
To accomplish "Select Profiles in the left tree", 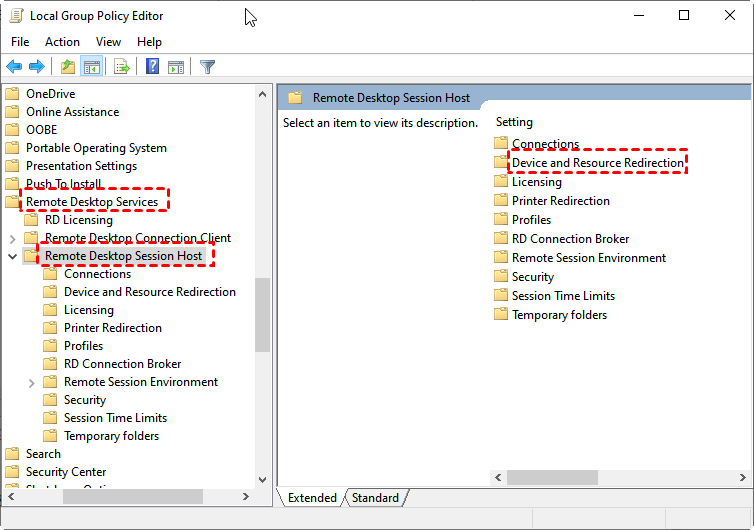I will pyautogui.click(x=83, y=346).
